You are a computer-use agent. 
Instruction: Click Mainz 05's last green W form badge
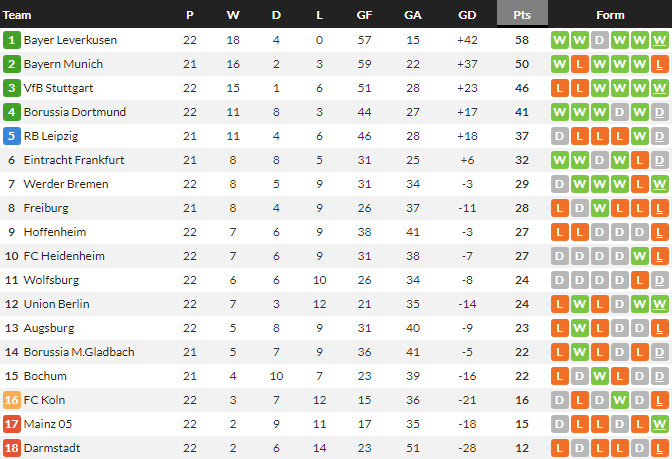tap(659, 424)
